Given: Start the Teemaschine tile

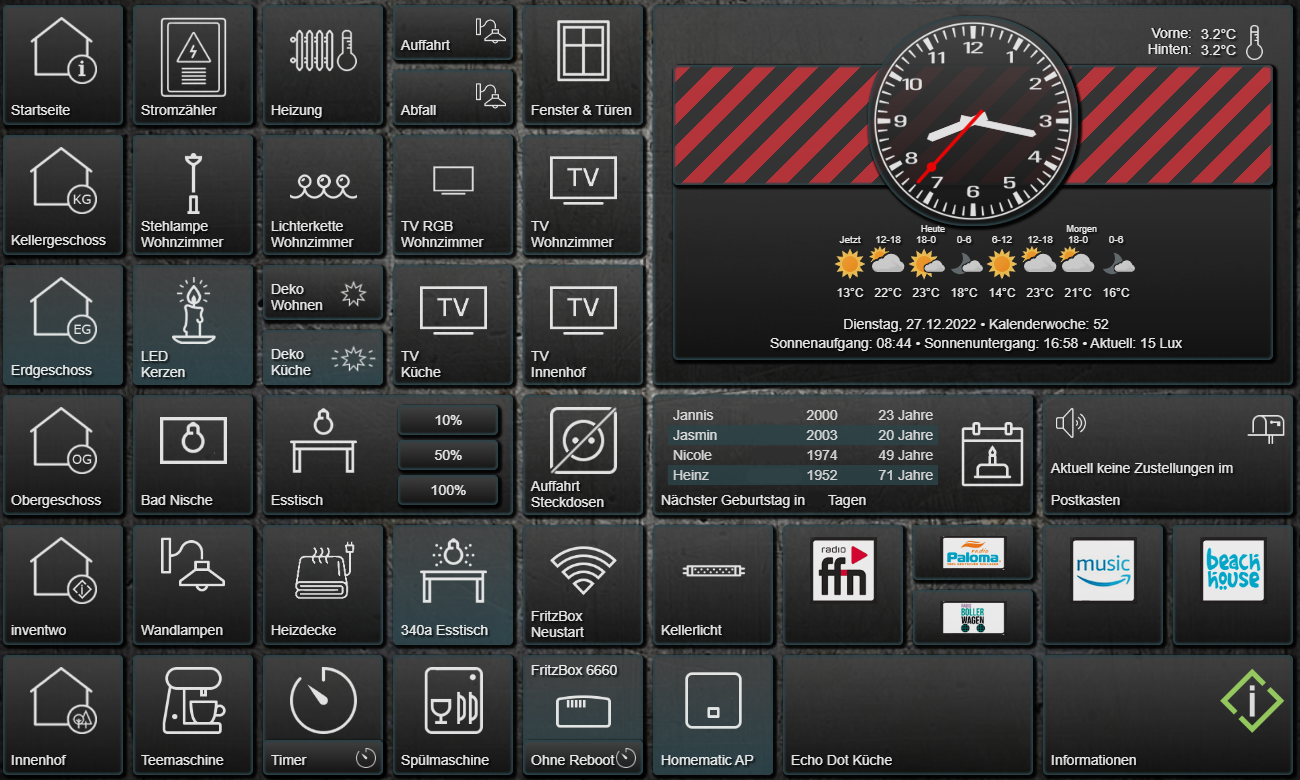Looking at the screenshot, I should (x=193, y=715).
